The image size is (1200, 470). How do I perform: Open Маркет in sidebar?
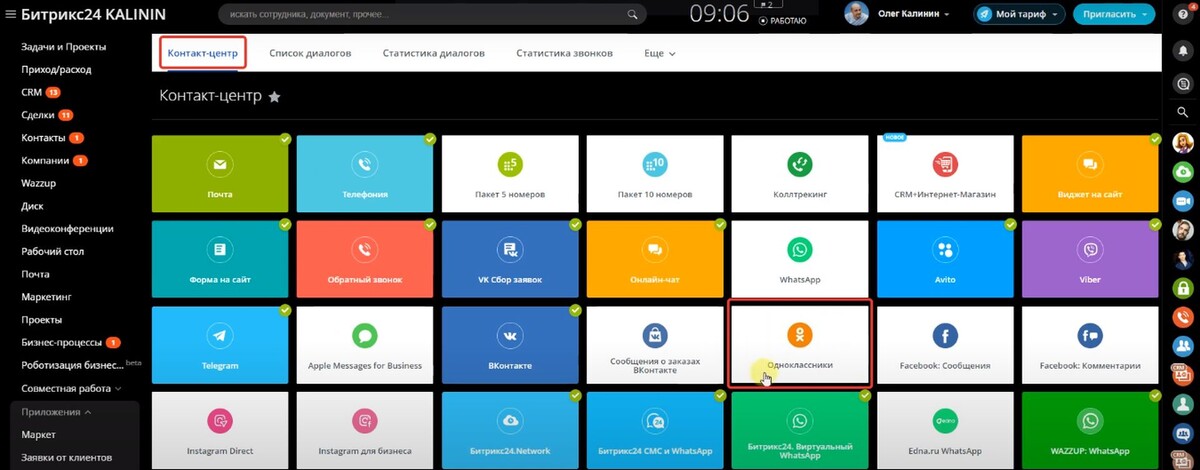(39, 434)
